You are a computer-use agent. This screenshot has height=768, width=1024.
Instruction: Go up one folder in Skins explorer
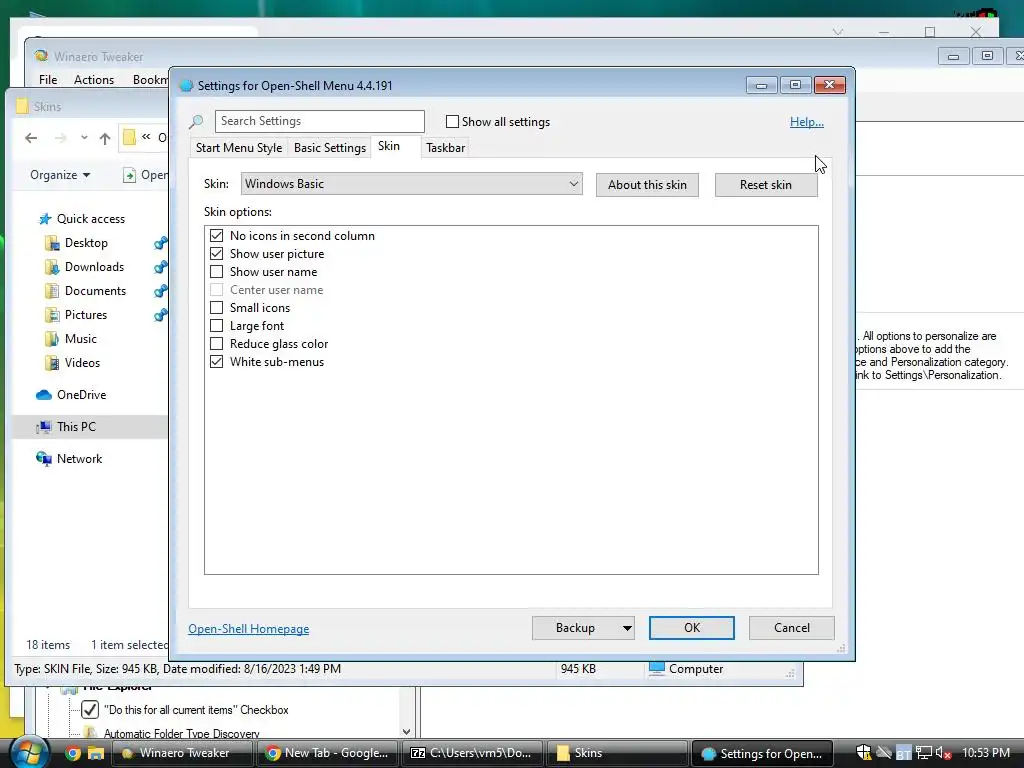[x=104, y=138]
